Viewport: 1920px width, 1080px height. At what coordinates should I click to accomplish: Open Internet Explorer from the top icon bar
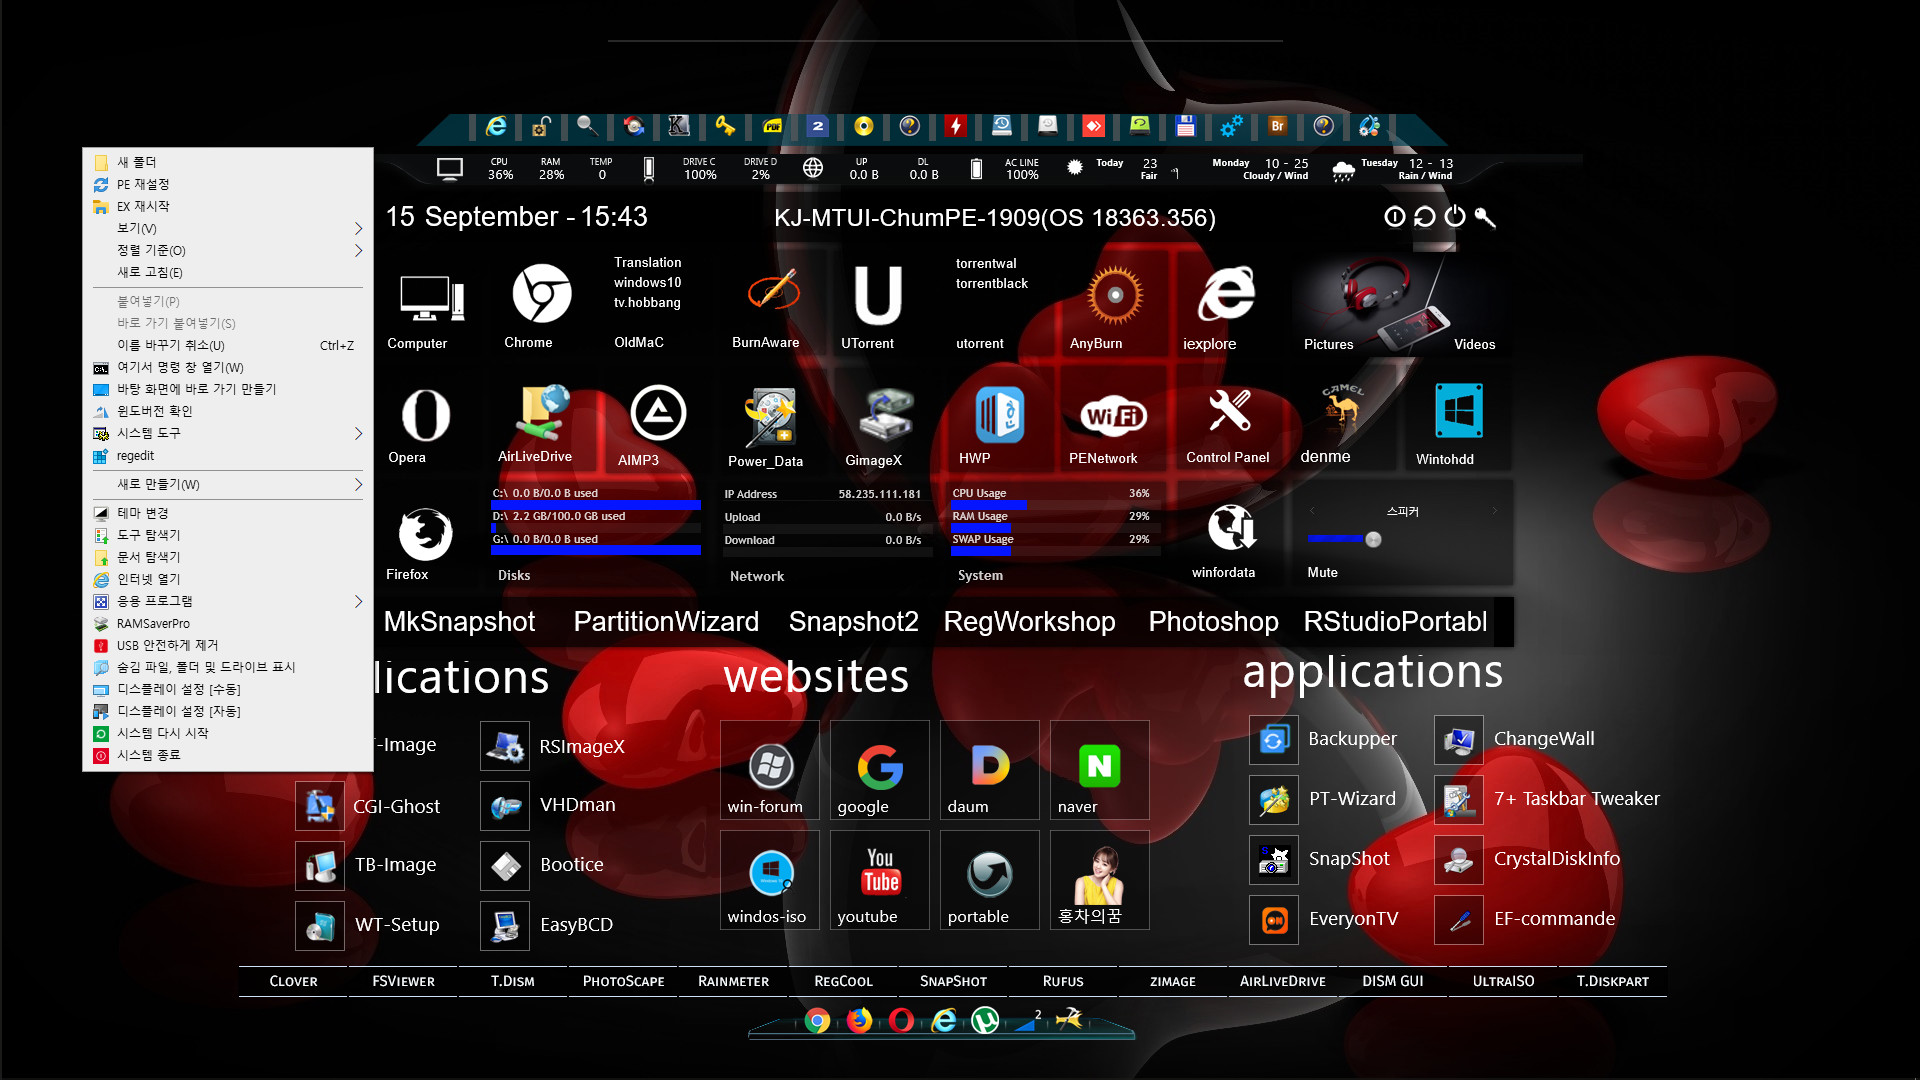(496, 126)
